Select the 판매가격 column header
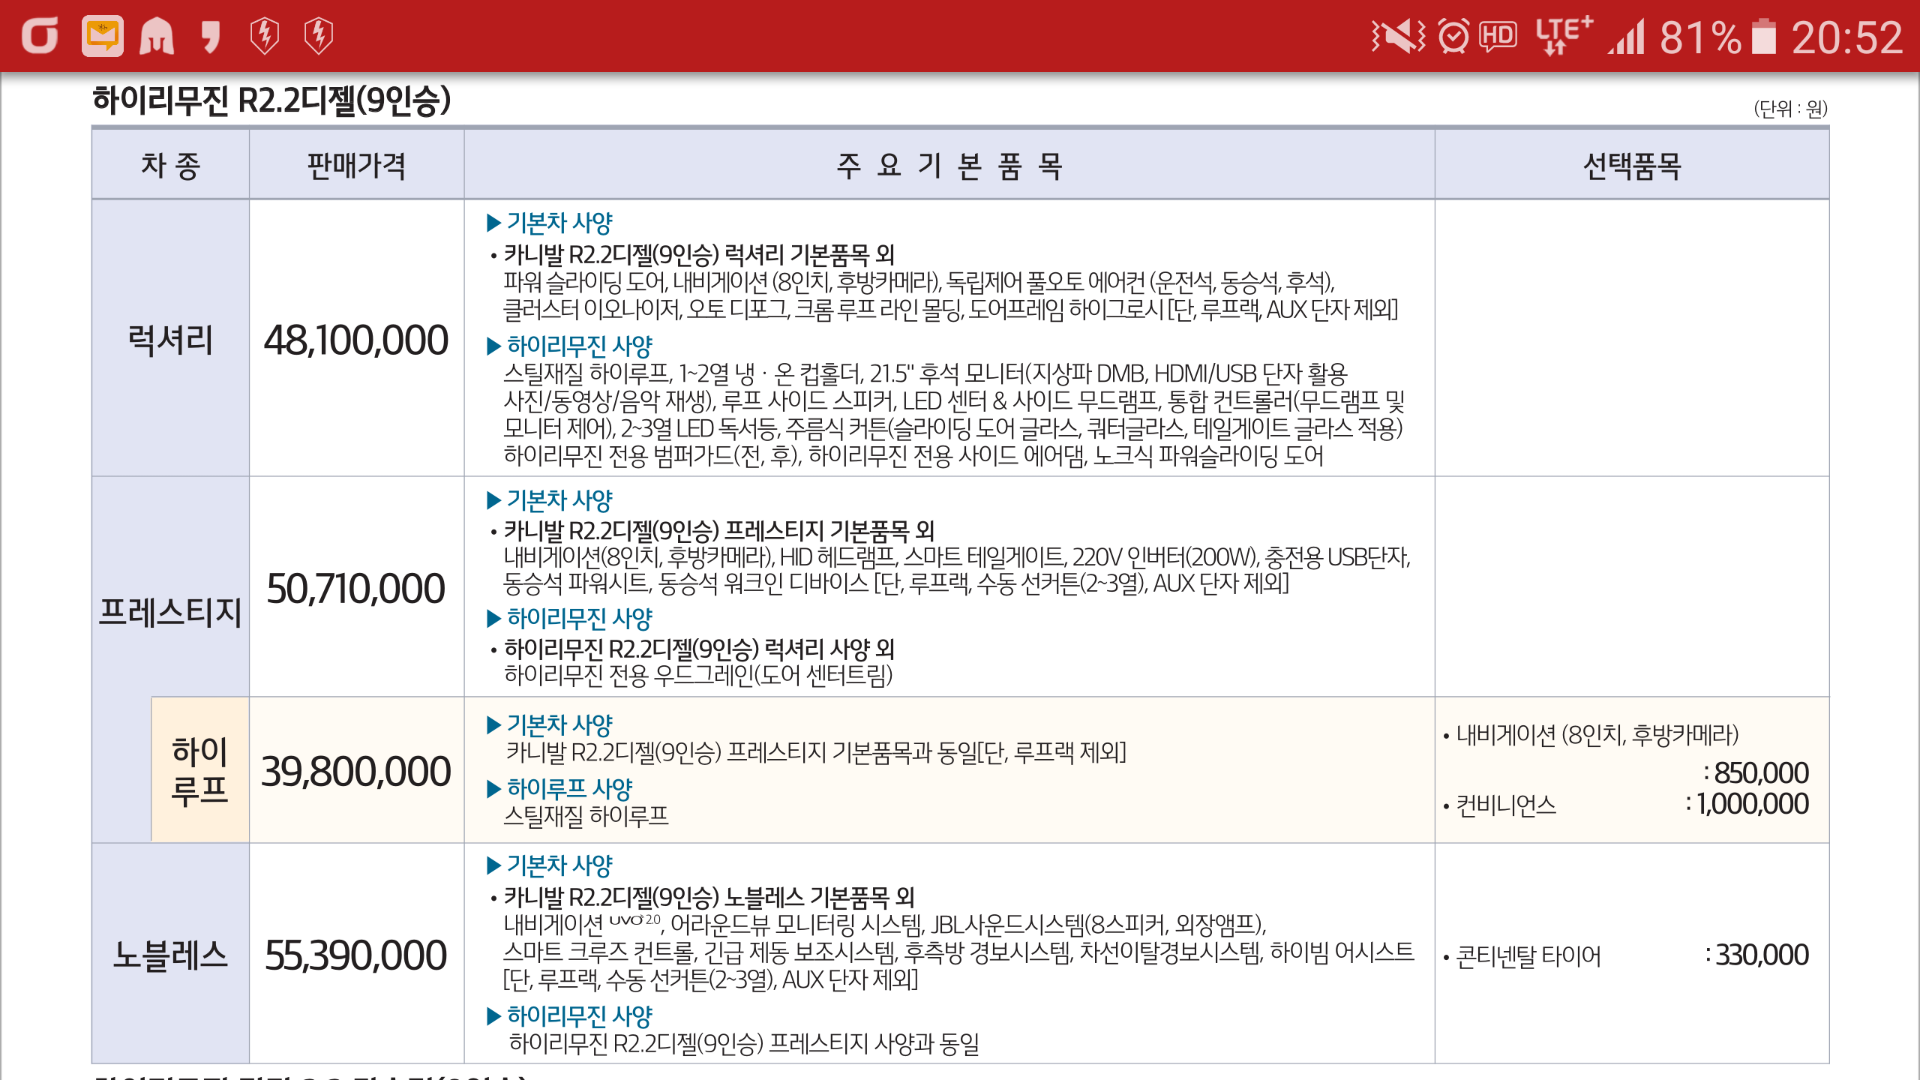 pos(356,165)
